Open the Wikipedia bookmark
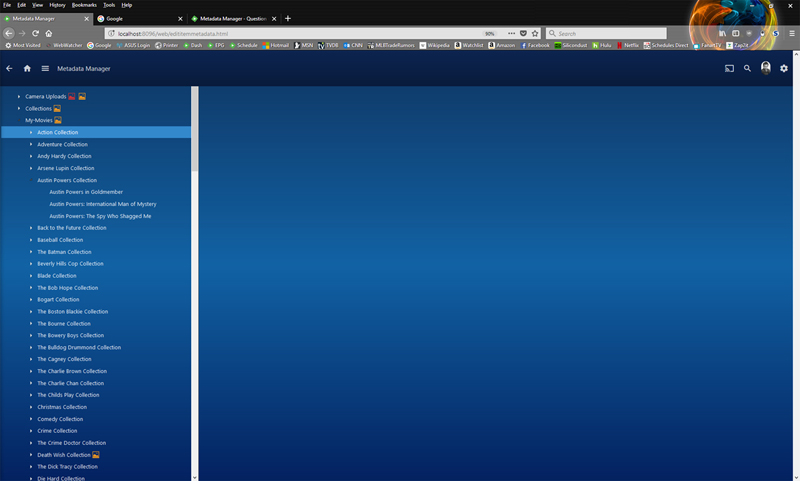The width and height of the screenshot is (800, 481). (435, 45)
